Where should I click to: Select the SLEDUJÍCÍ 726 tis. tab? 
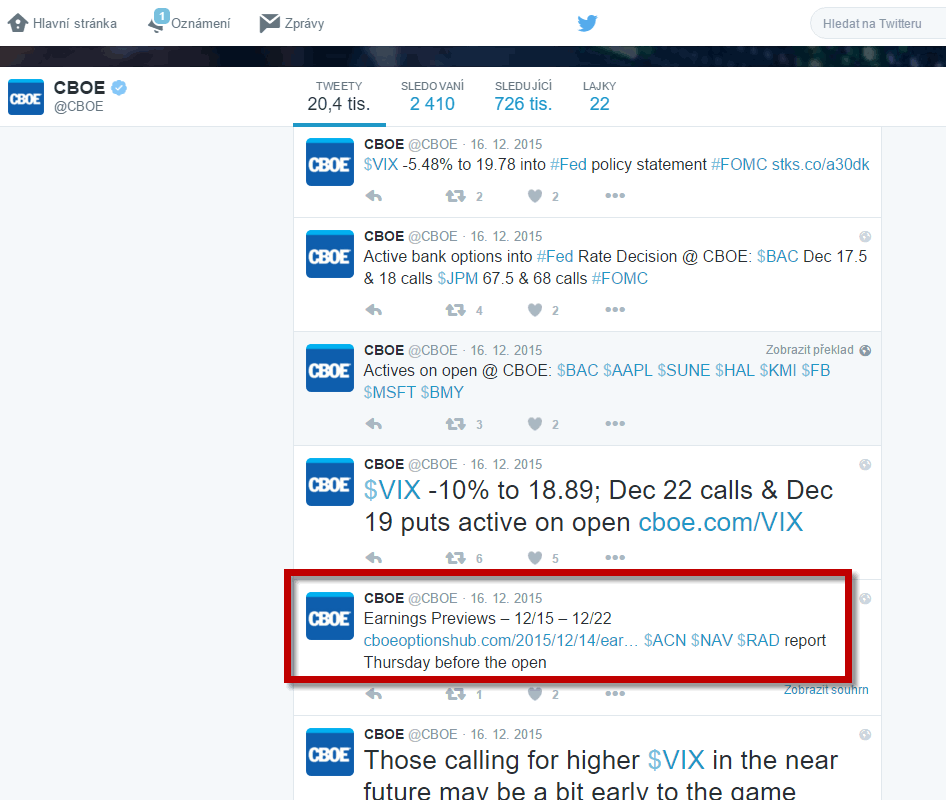coord(523,97)
